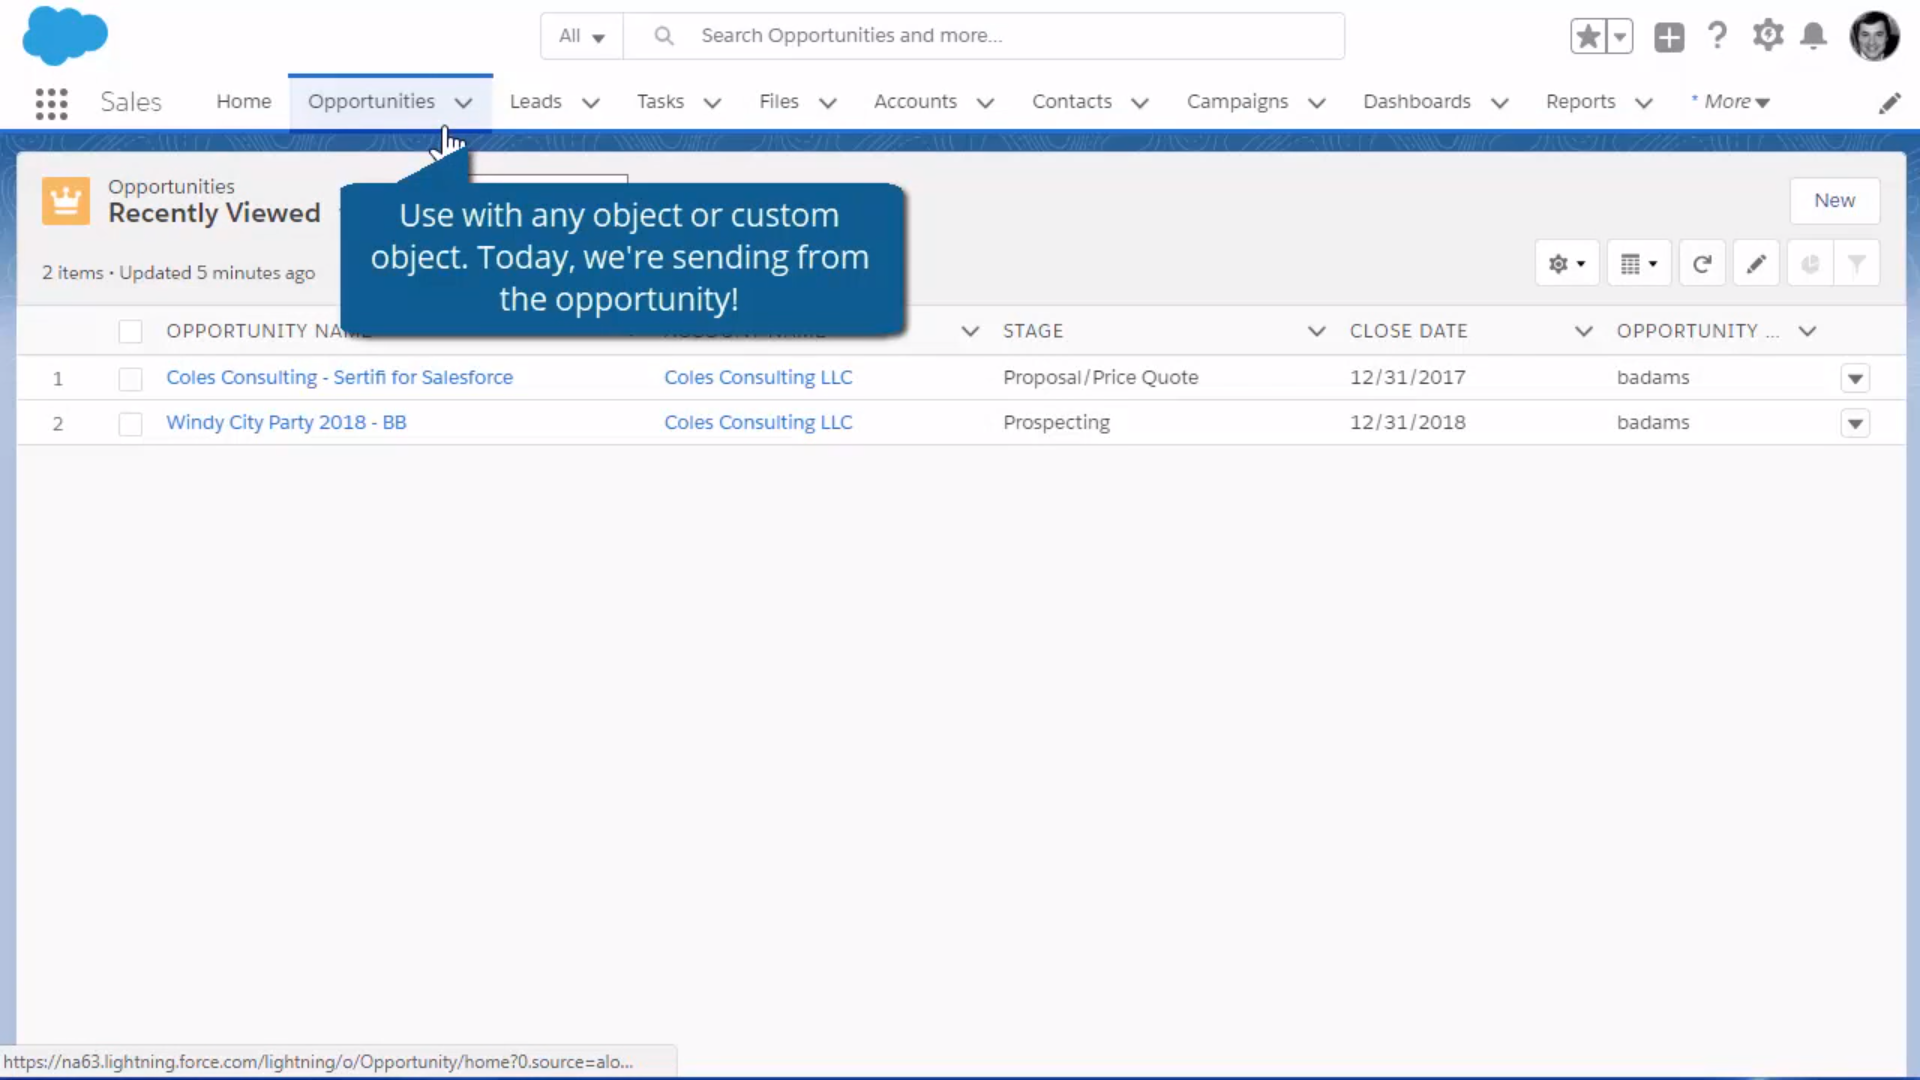
Task: Open the App Launcher waffle icon
Action: click(50, 102)
